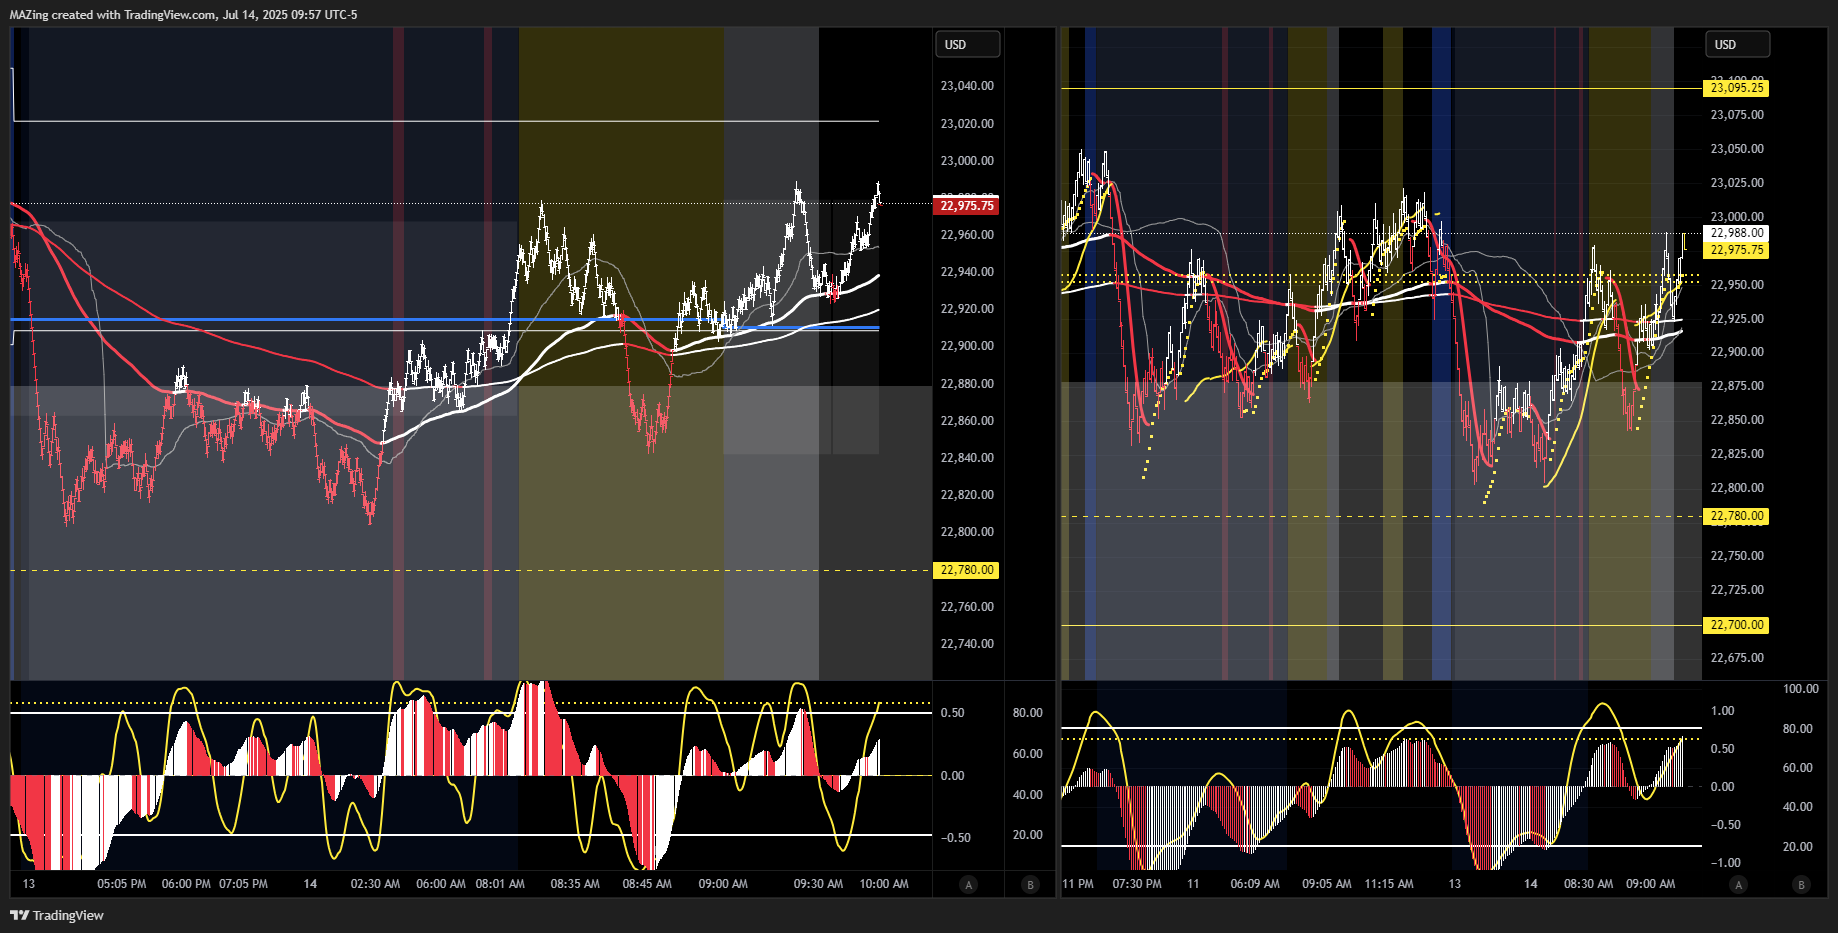This screenshot has height=933, width=1838.
Task: Click the red 22,975.75 price label on left chart
Action: pyautogui.click(x=966, y=206)
